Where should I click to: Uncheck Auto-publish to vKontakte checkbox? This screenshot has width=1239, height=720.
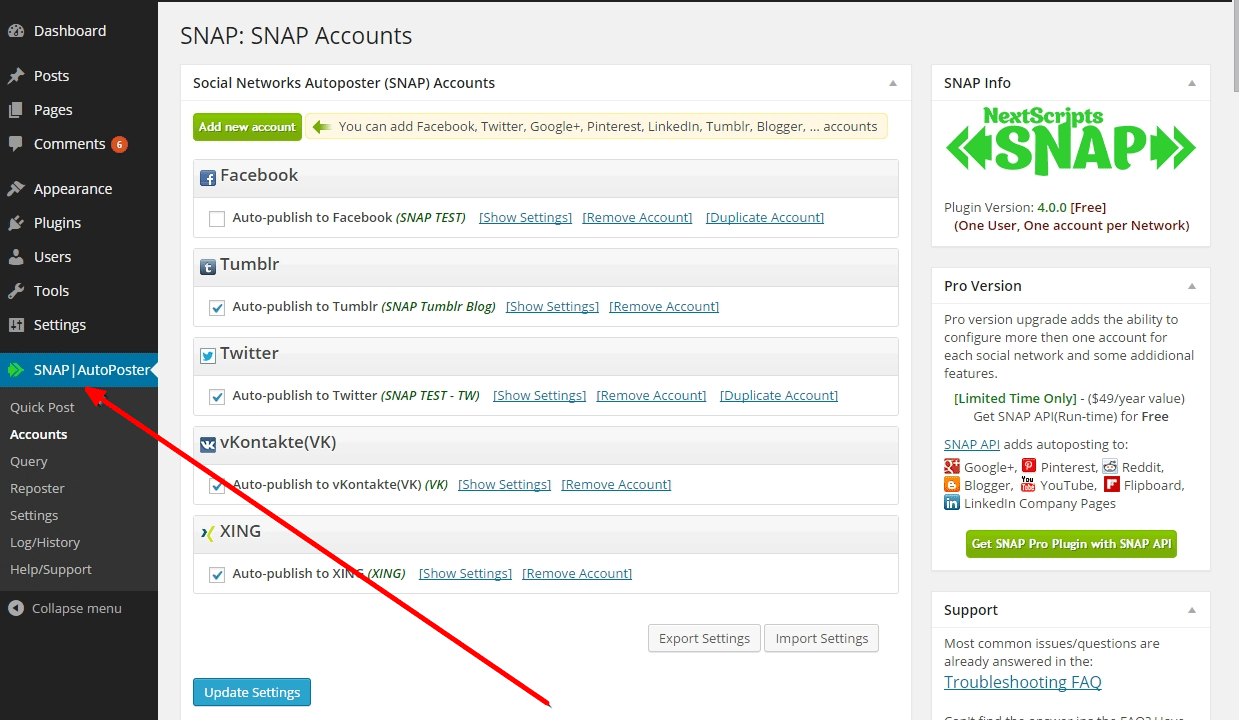tap(217, 486)
